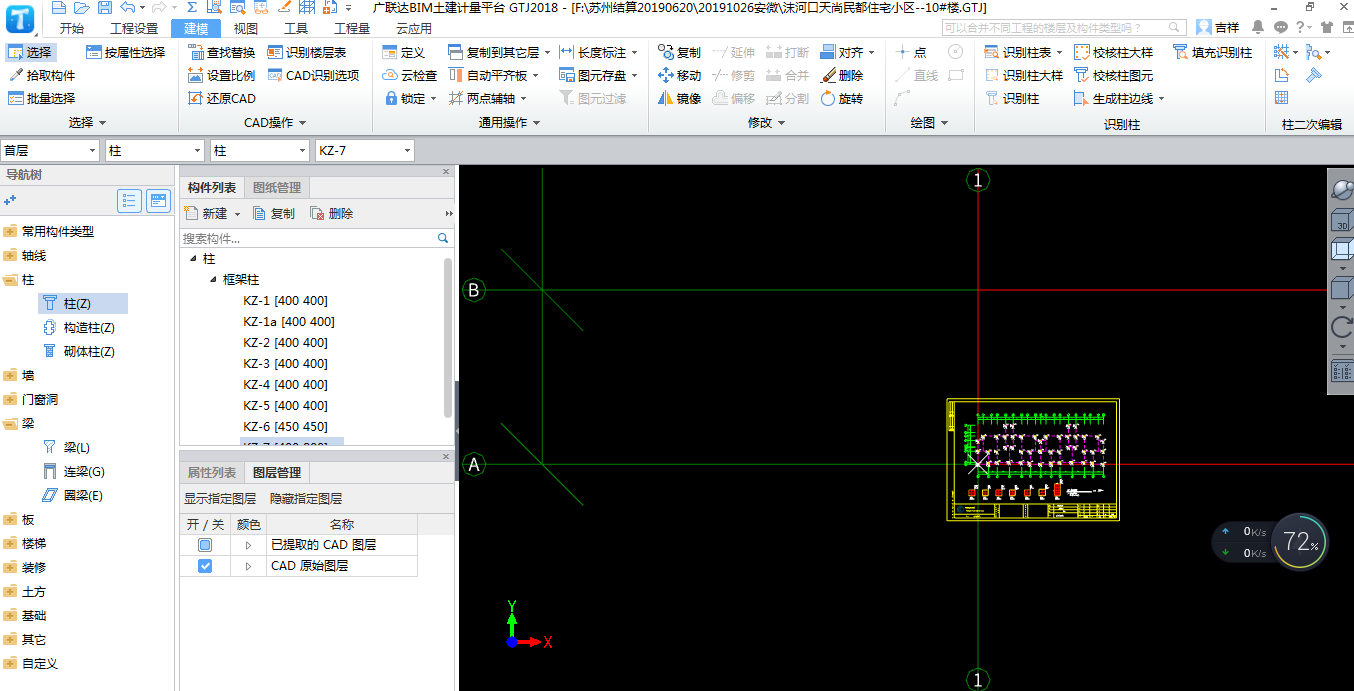Select 构造柱(Z) in navigation tree
The width and height of the screenshot is (1354, 691).
pyautogui.click(x=79, y=327)
